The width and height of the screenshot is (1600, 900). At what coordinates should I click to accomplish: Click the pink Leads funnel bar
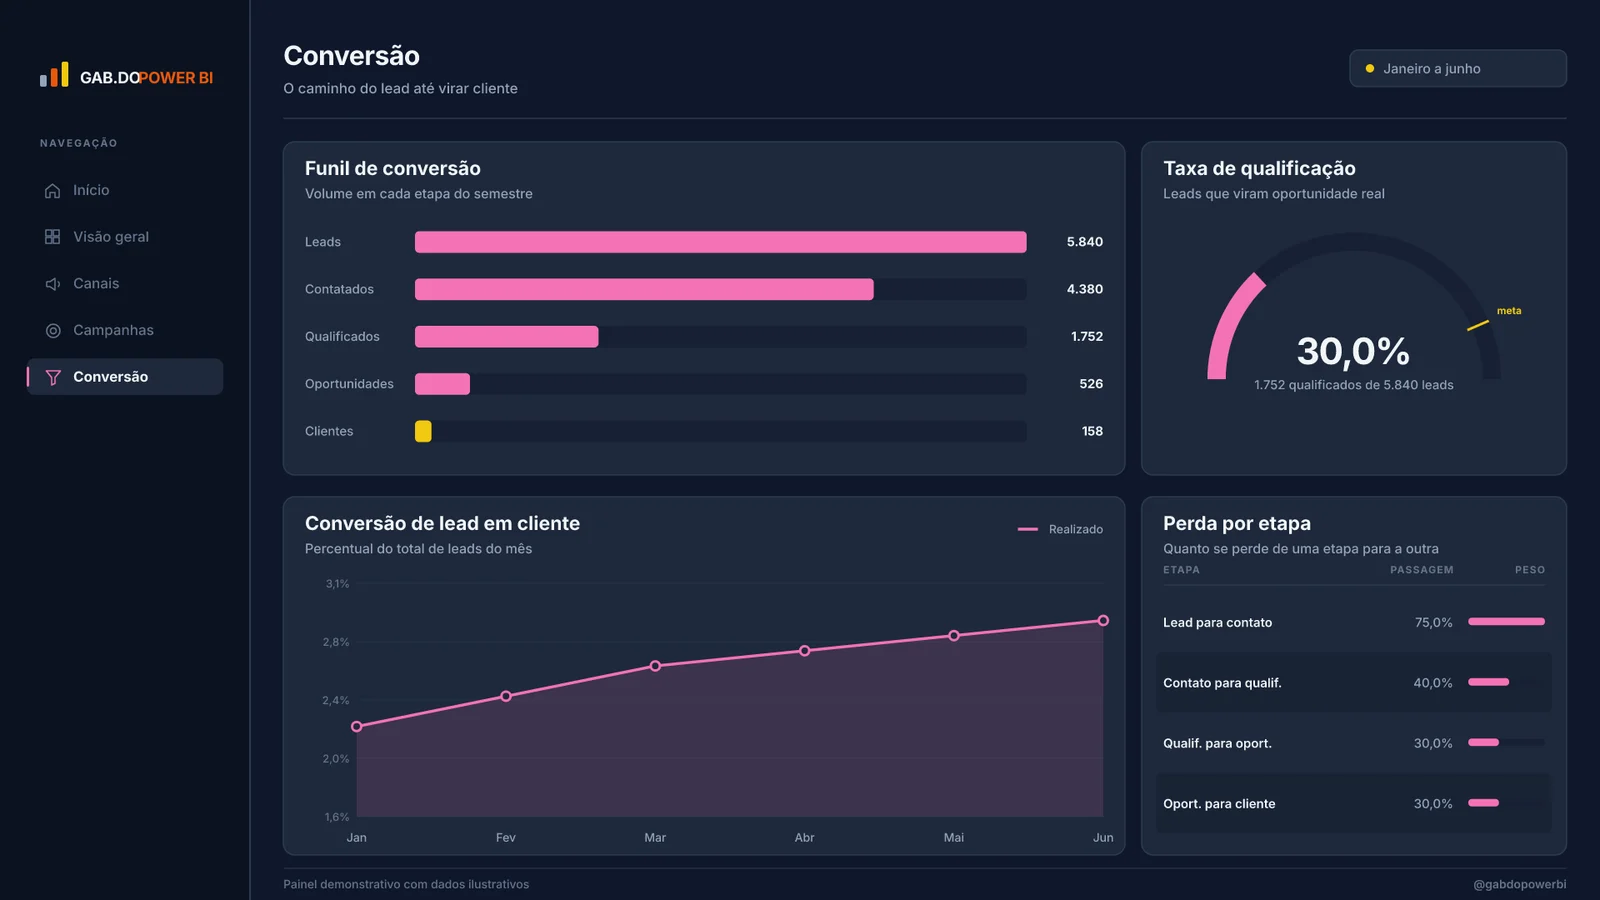(x=720, y=242)
